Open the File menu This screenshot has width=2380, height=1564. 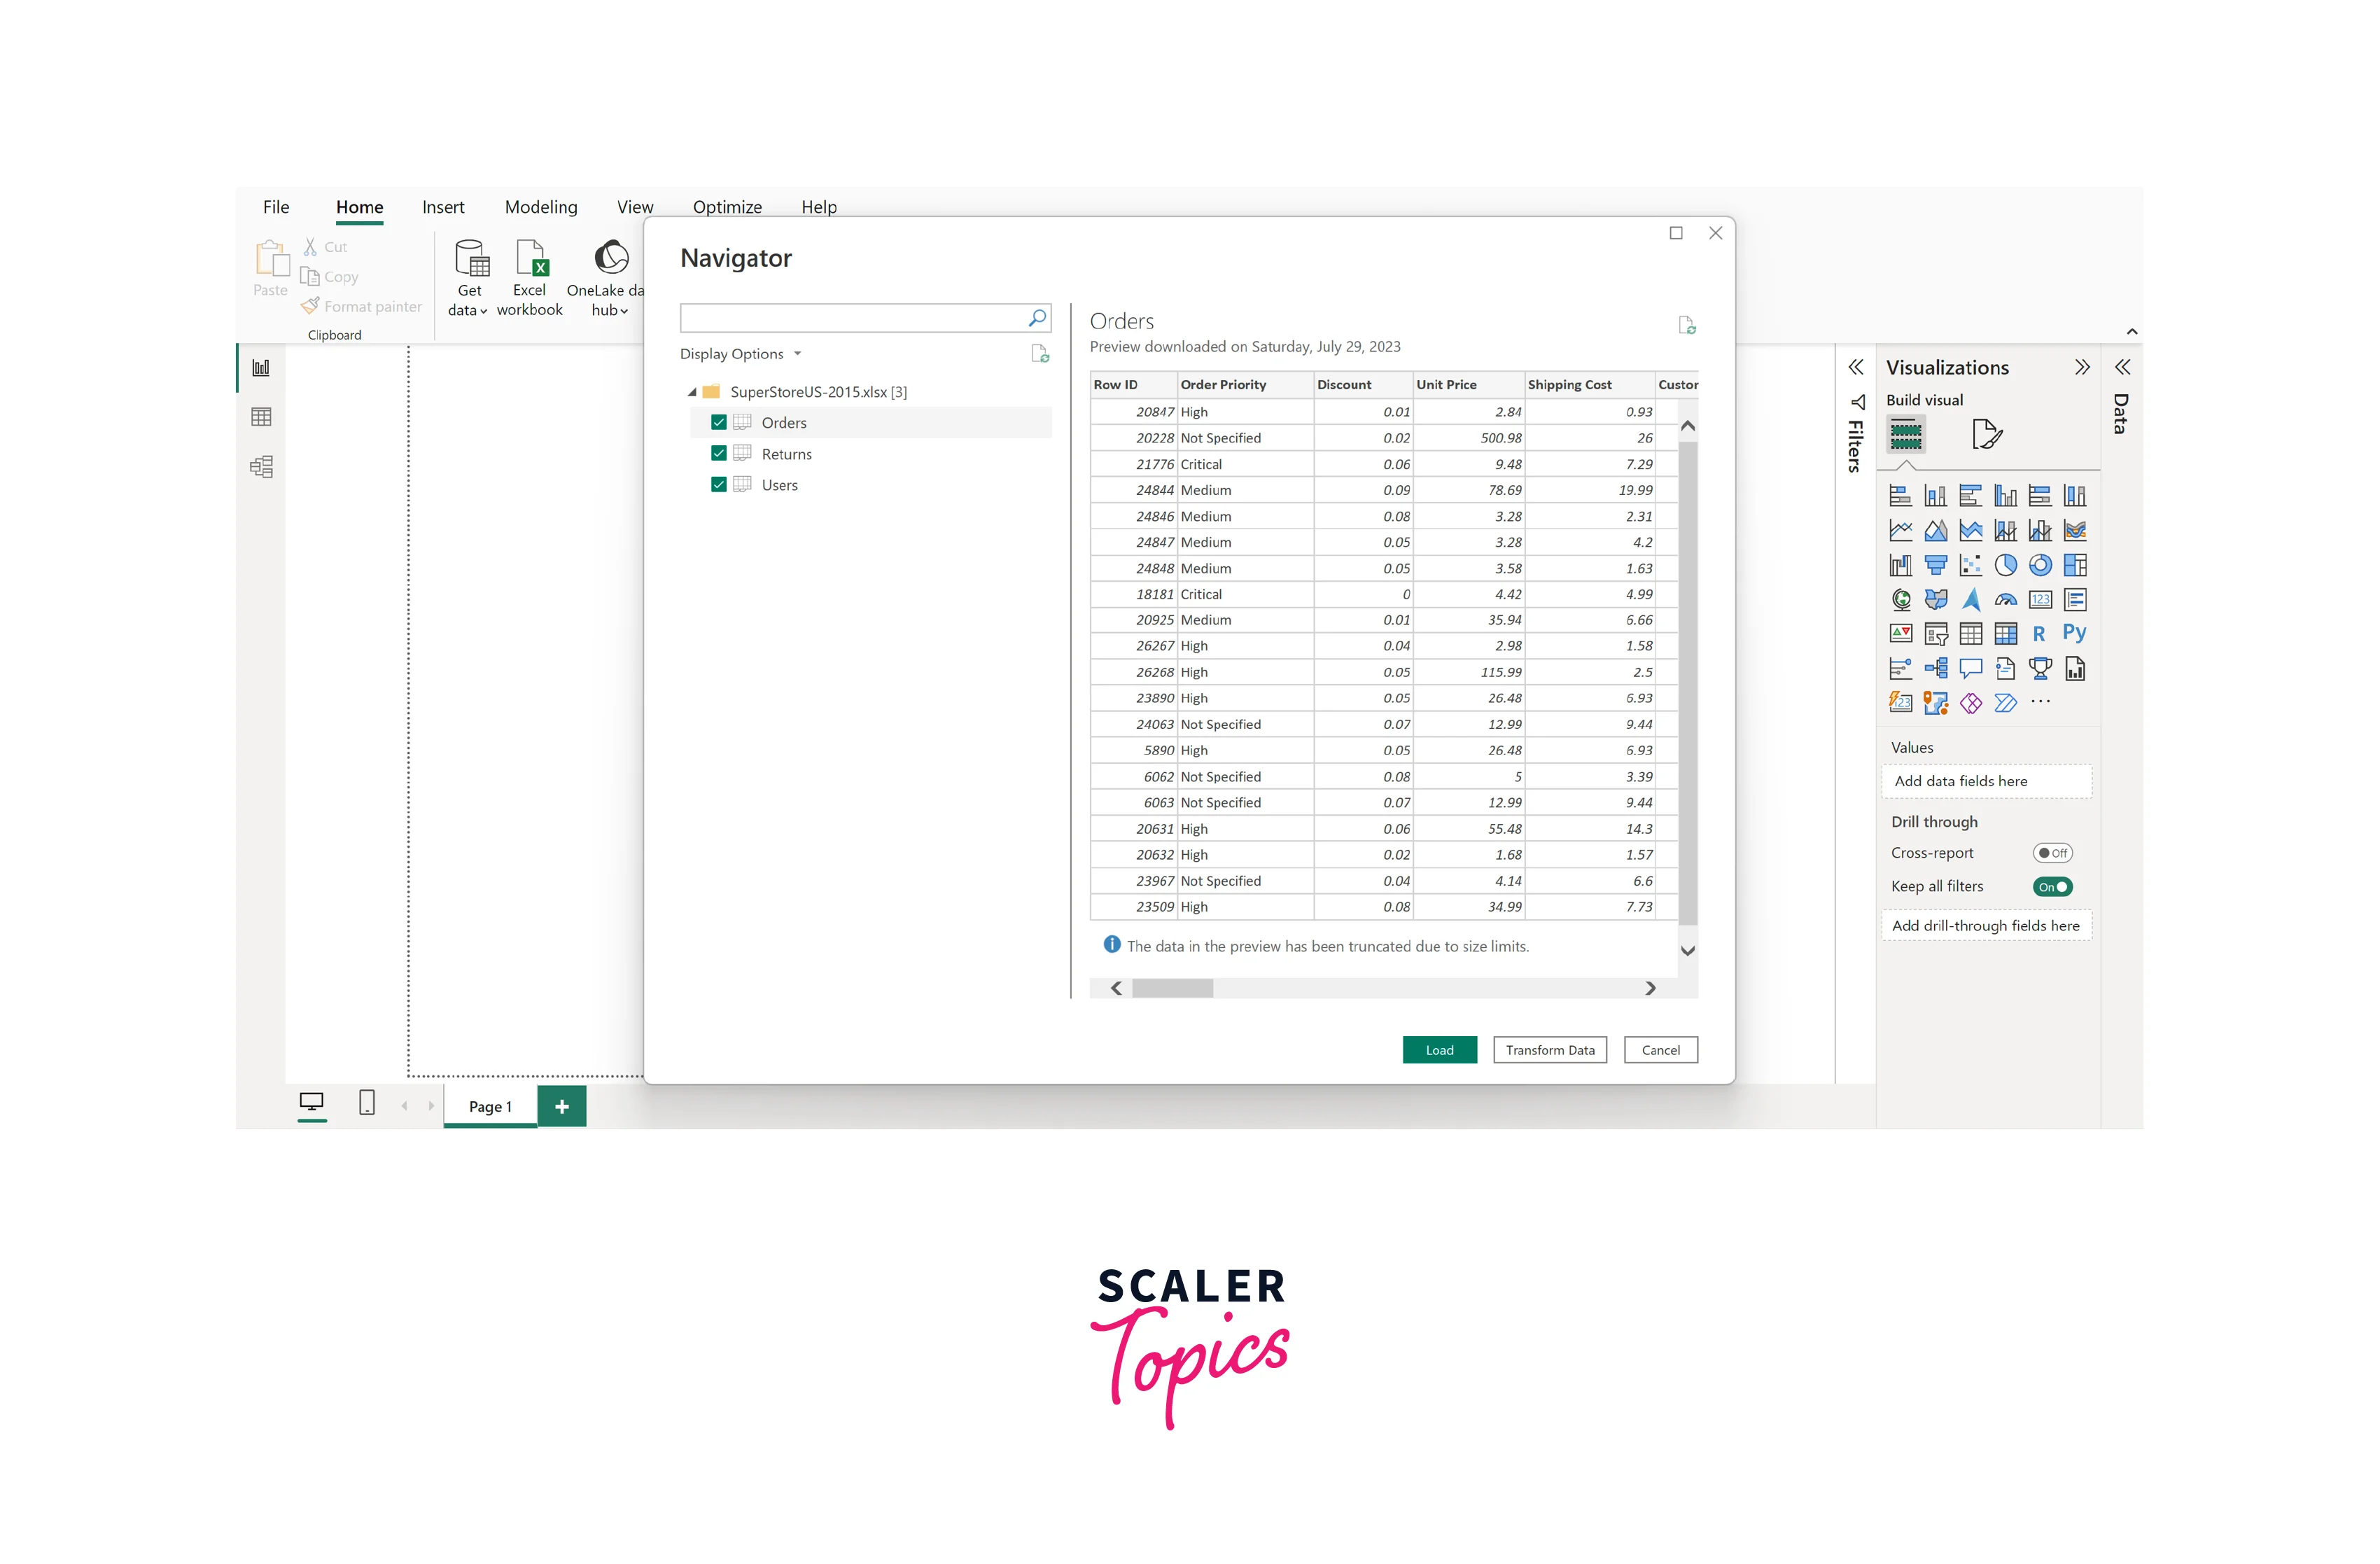(x=276, y=207)
